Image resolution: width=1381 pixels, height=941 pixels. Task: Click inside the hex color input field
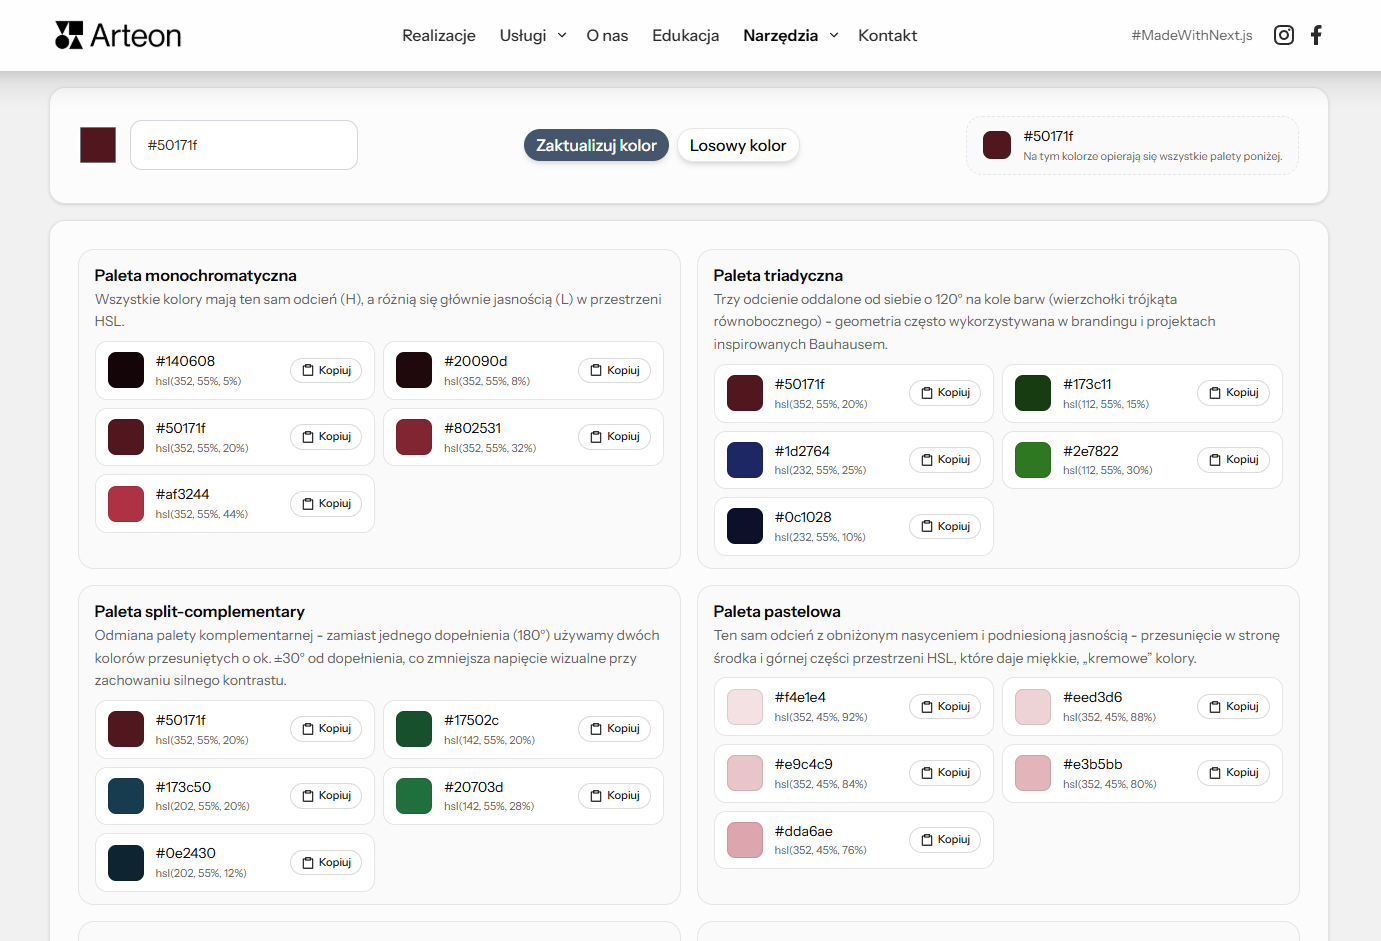pyautogui.click(x=243, y=145)
